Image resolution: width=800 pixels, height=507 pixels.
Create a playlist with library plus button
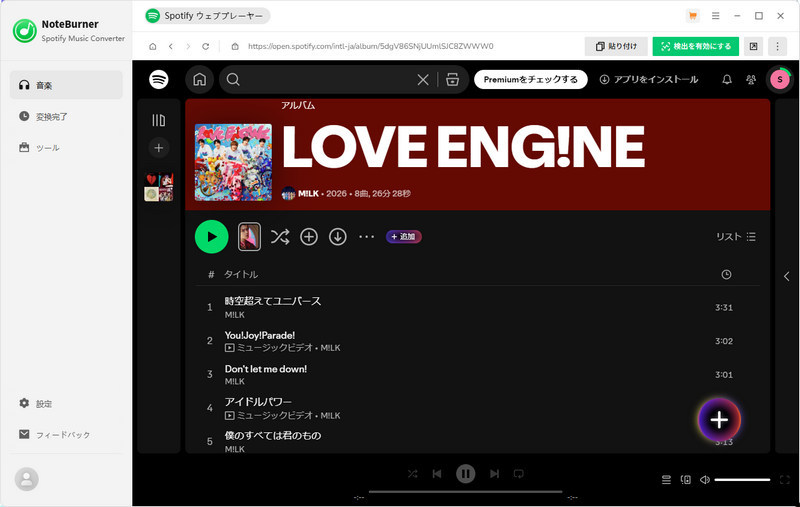pos(159,148)
